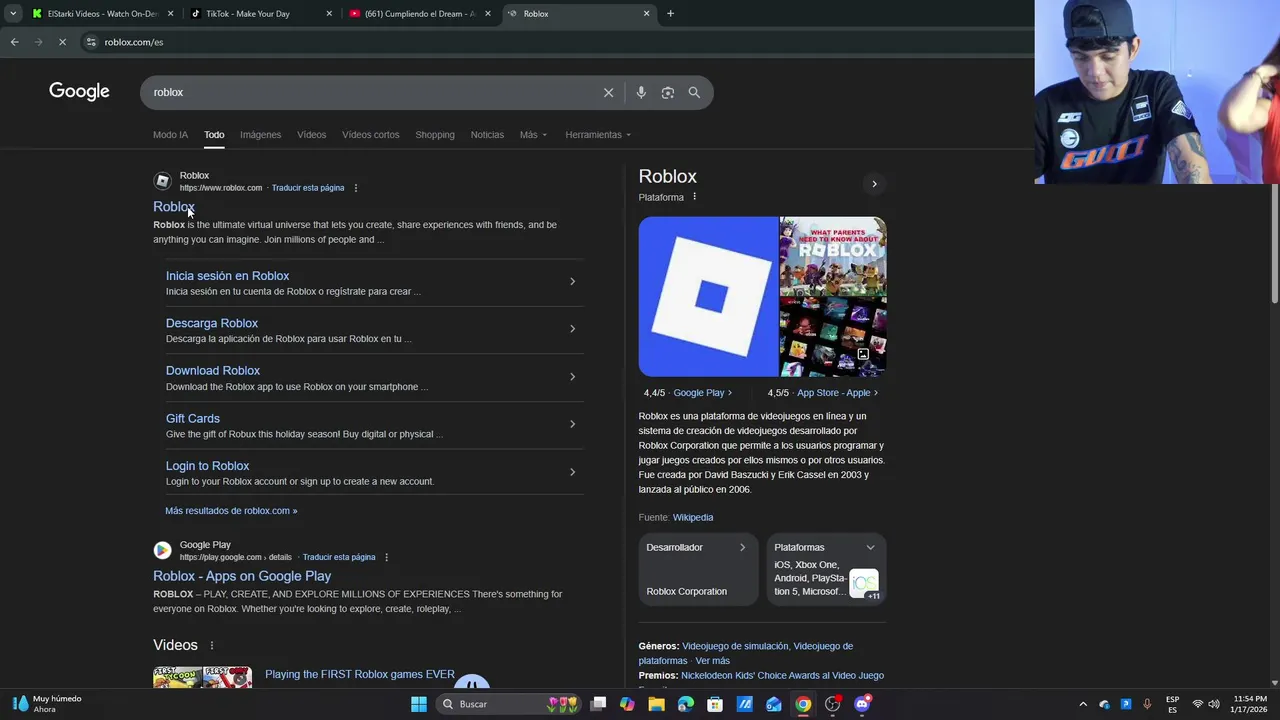The width and height of the screenshot is (1280, 720).
Task: Open Discord from the taskbar
Action: coord(862,704)
